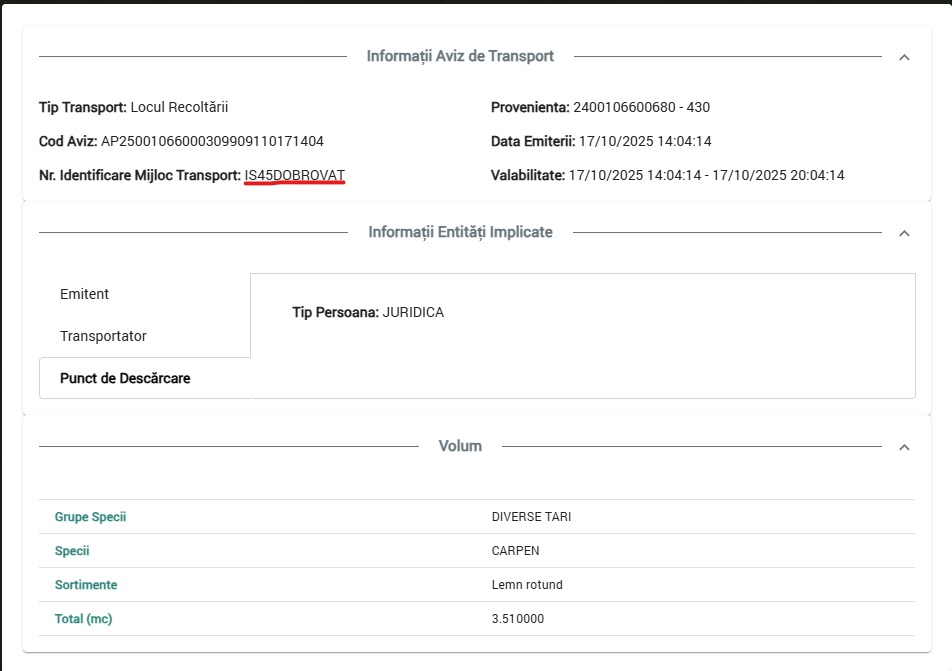Open the Transportator tab
This screenshot has width=952, height=671.
103,336
